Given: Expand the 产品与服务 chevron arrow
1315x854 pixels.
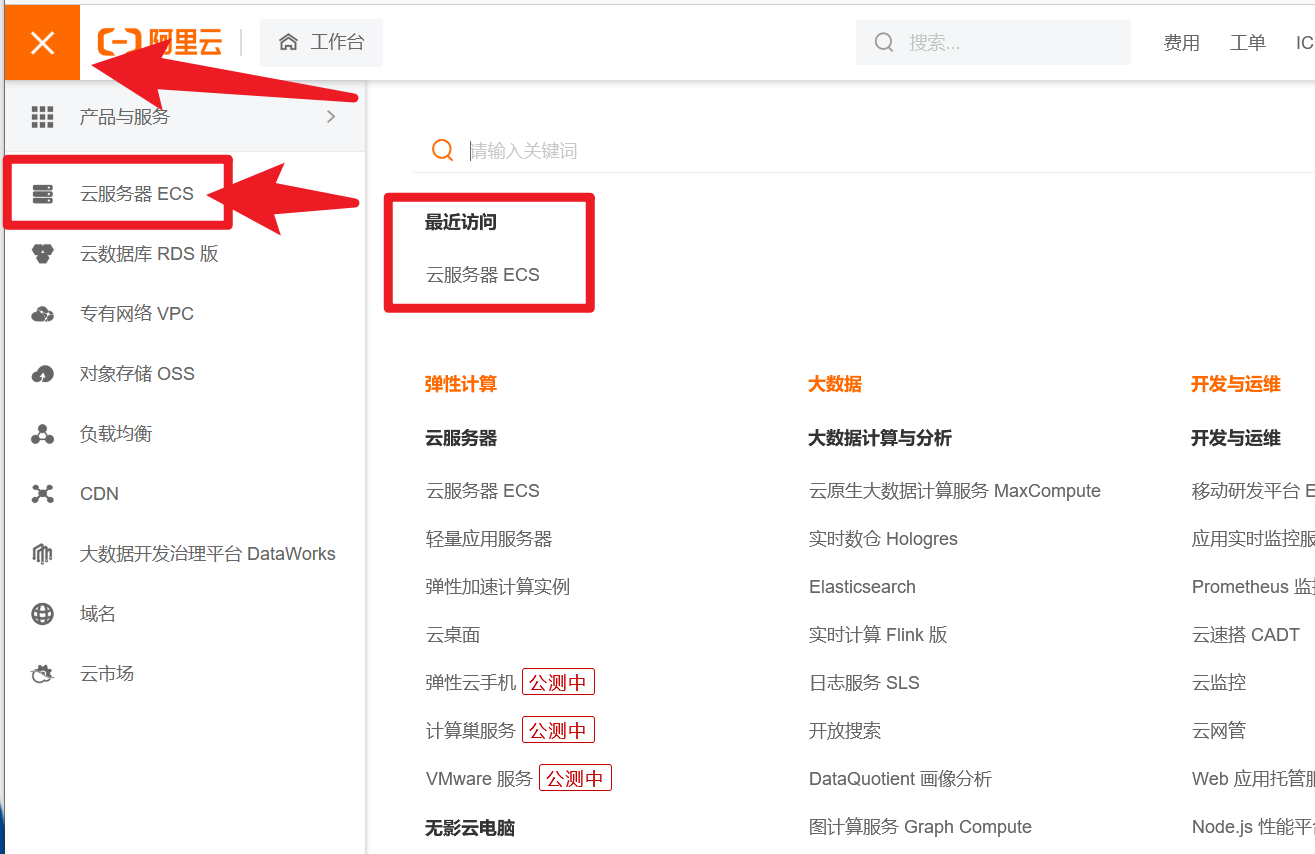Looking at the screenshot, I should point(331,117).
